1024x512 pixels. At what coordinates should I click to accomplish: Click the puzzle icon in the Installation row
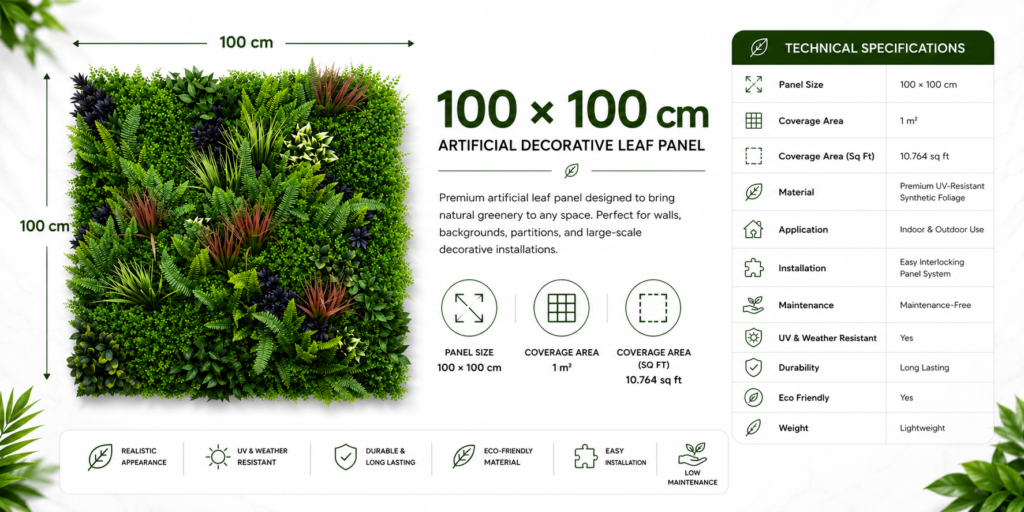(x=754, y=268)
